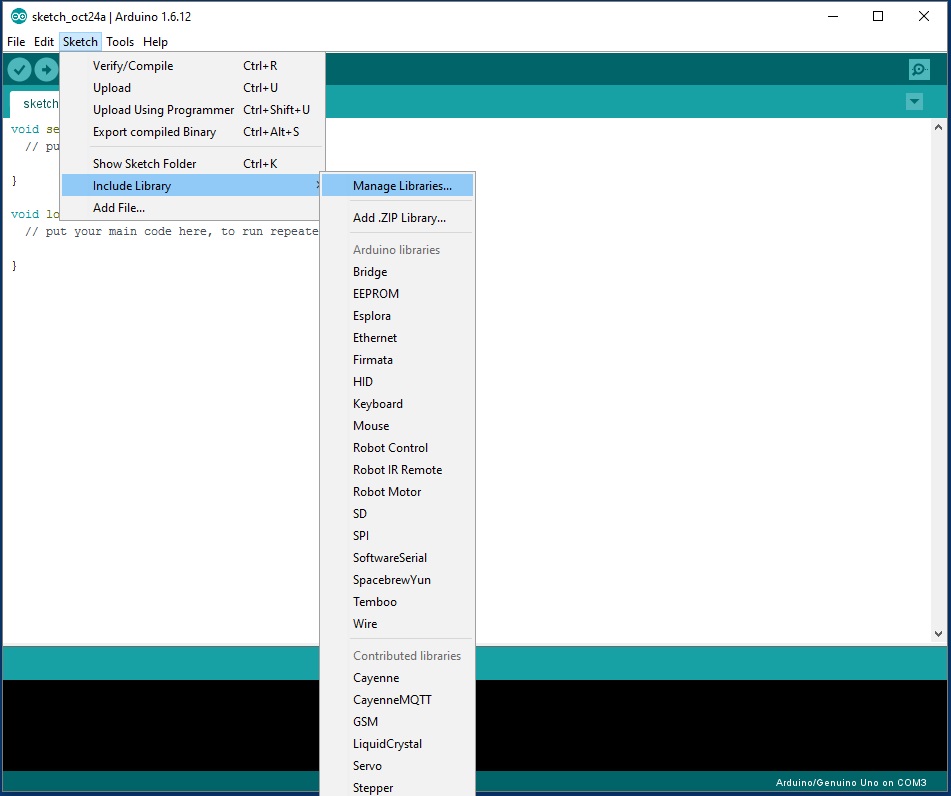
Task: Include the EEPROM library
Action: click(x=397, y=294)
